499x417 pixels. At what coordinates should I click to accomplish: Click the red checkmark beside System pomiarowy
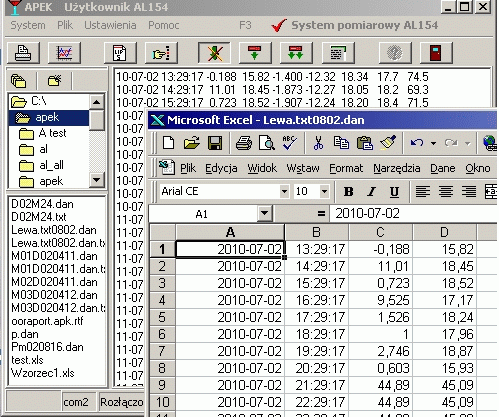coord(279,25)
